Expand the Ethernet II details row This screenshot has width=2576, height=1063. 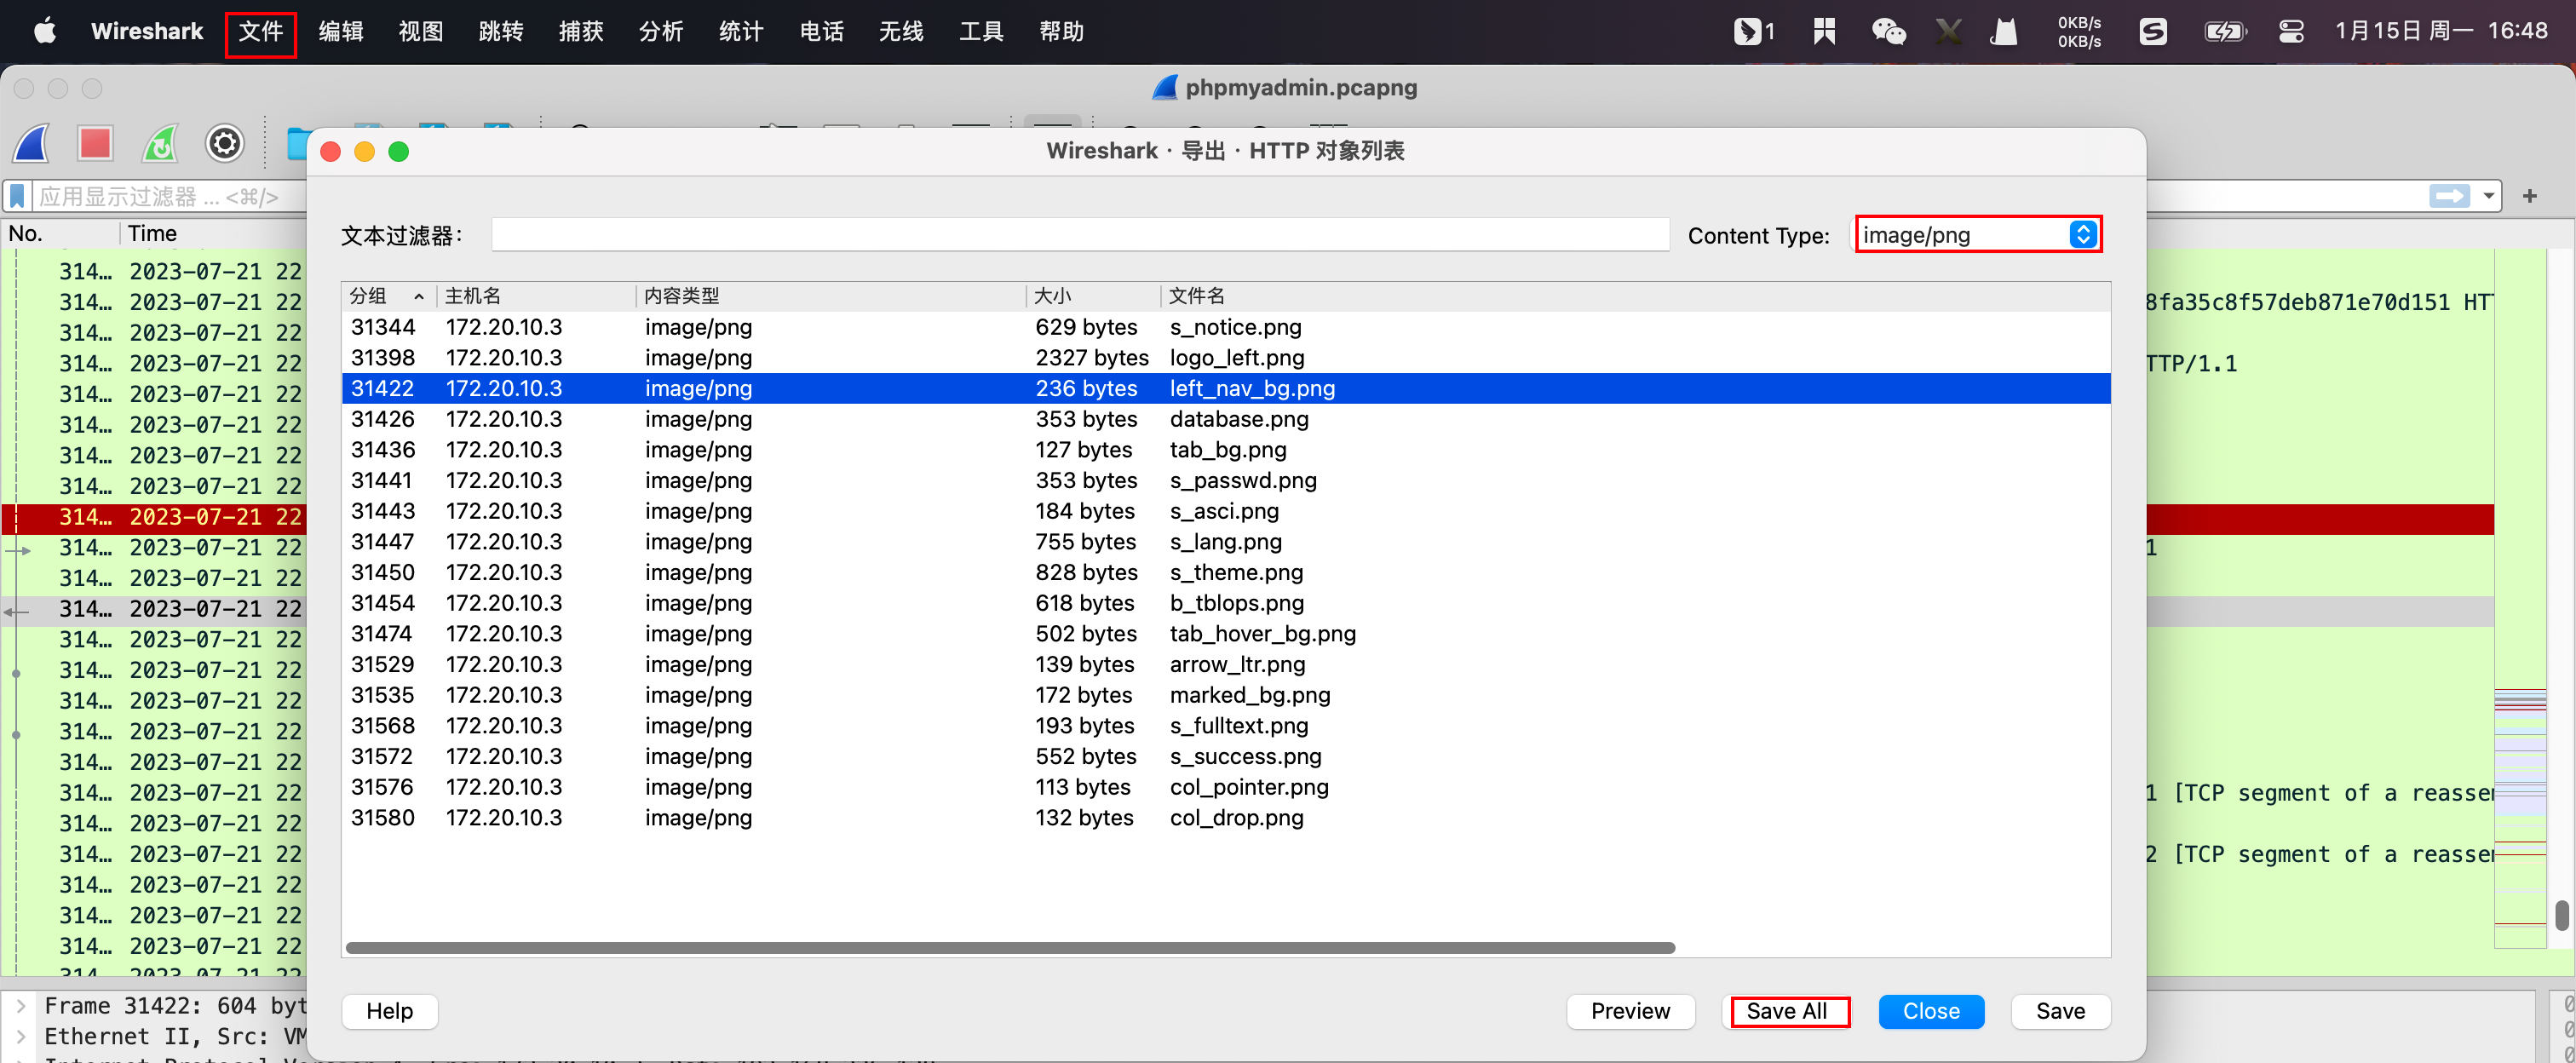pyautogui.click(x=21, y=1037)
